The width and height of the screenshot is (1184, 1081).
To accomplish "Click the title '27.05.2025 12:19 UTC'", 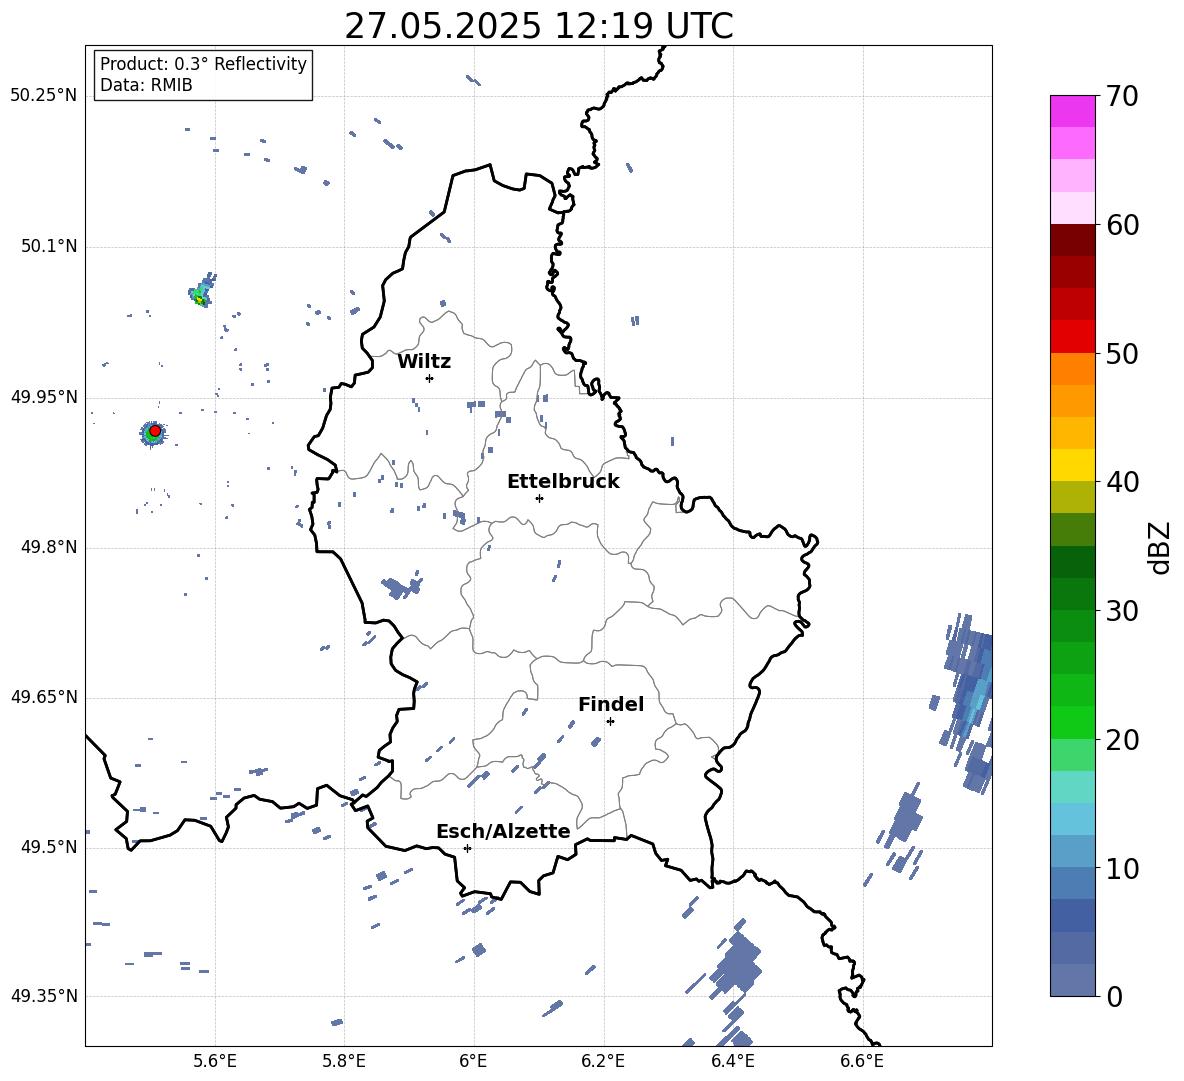I will [x=538, y=26].
